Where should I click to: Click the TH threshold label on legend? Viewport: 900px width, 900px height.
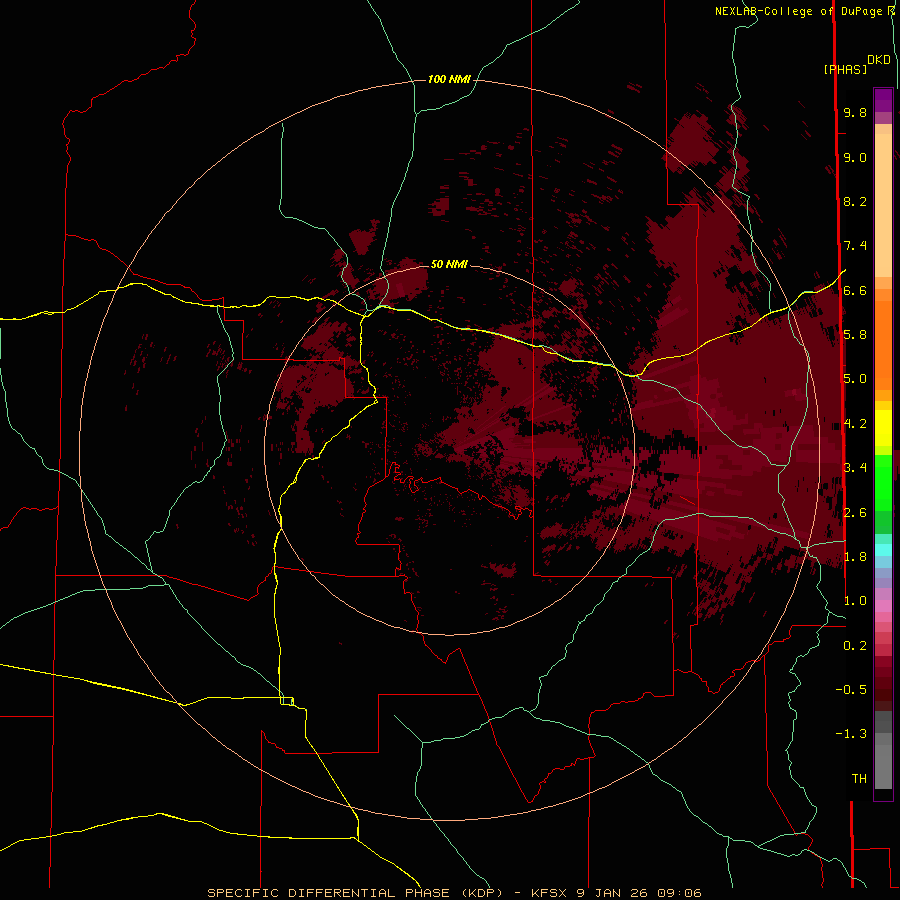click(859, 779)
